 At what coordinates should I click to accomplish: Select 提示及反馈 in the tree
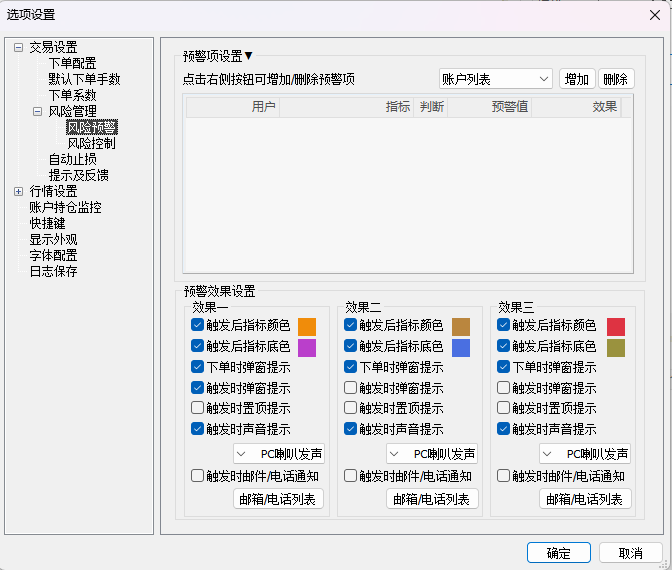pos(78,175)
